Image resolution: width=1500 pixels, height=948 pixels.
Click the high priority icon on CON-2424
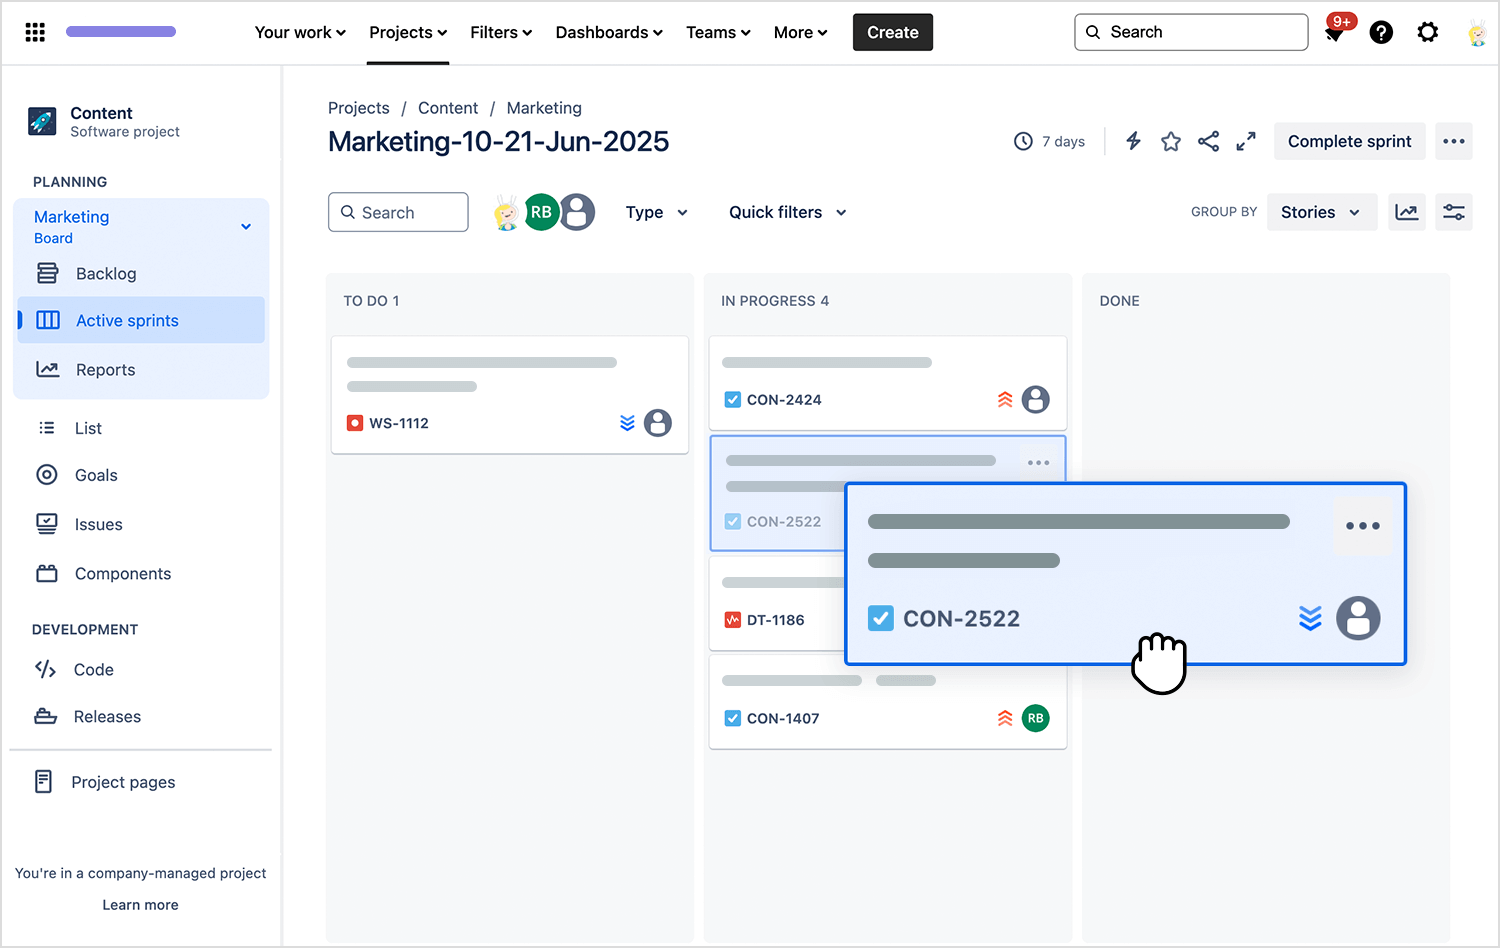coord(1005,400)
